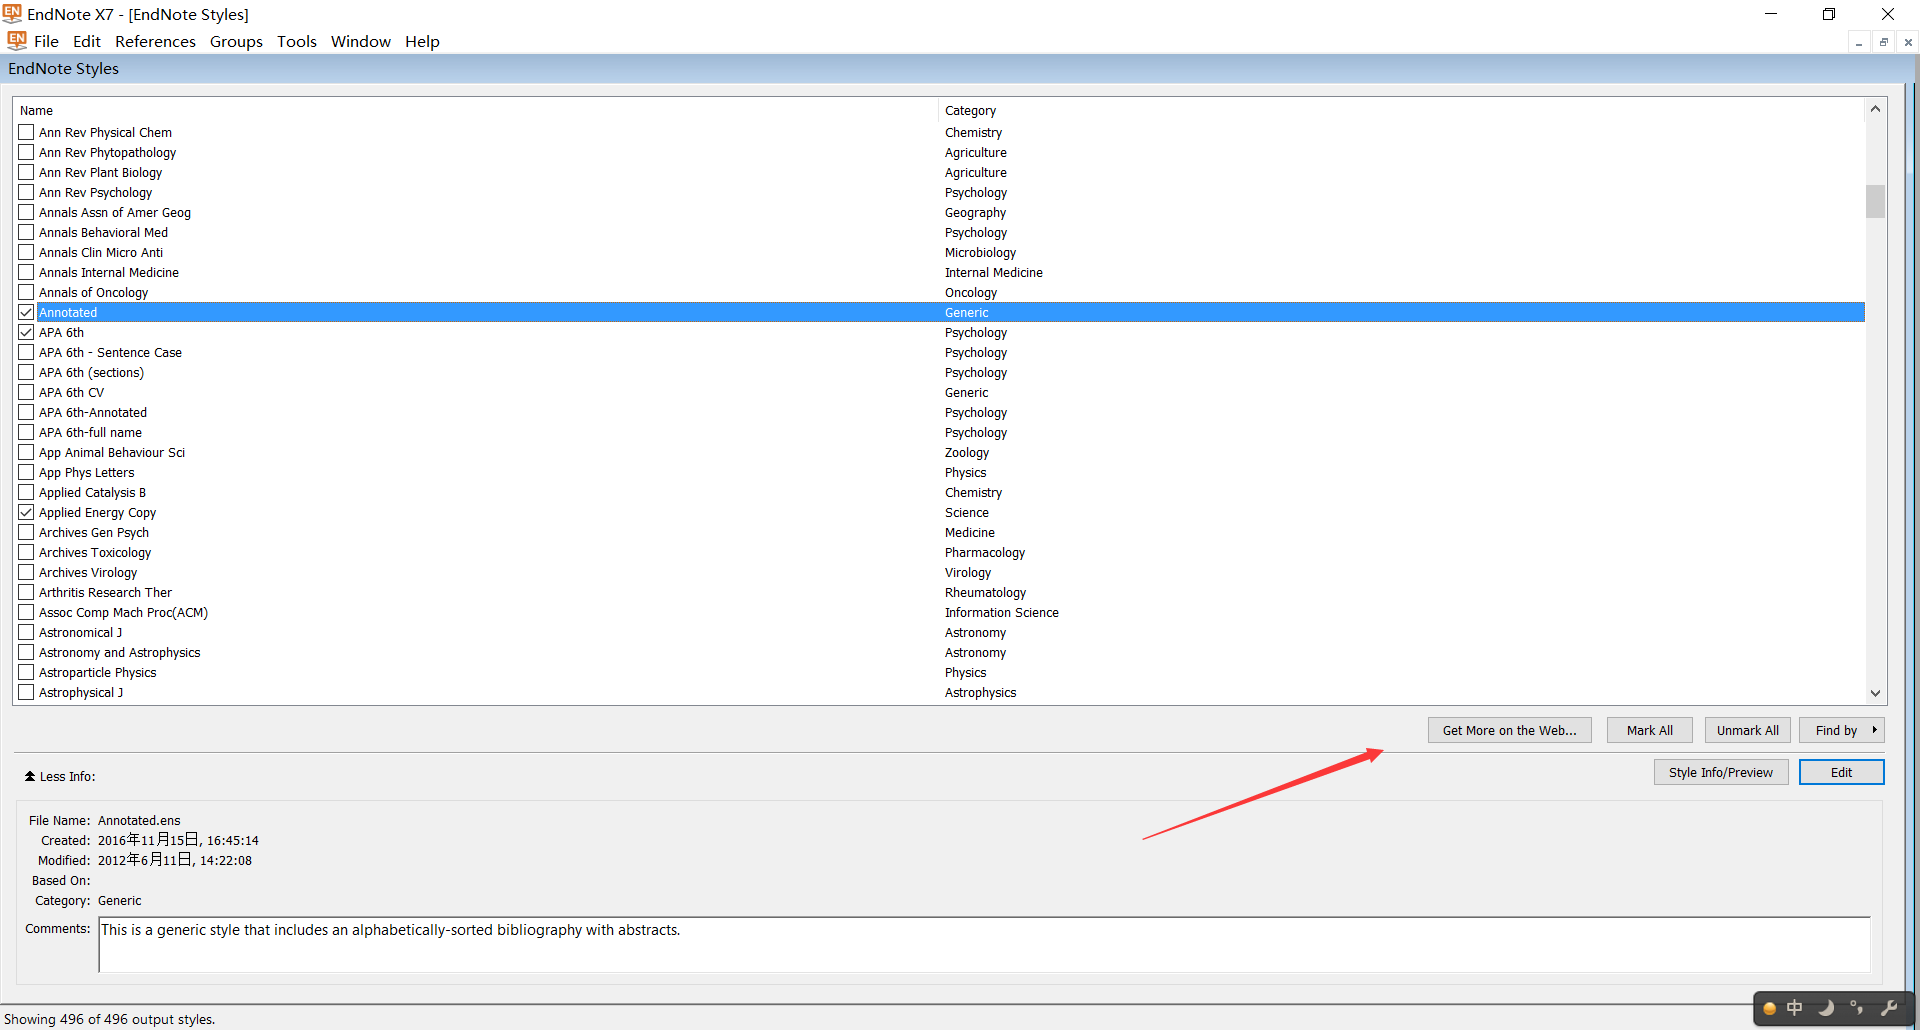This screenshot has height=1030, width=1920.
Task: Click the Rheumatology category cell
Action: click(985, 593)
